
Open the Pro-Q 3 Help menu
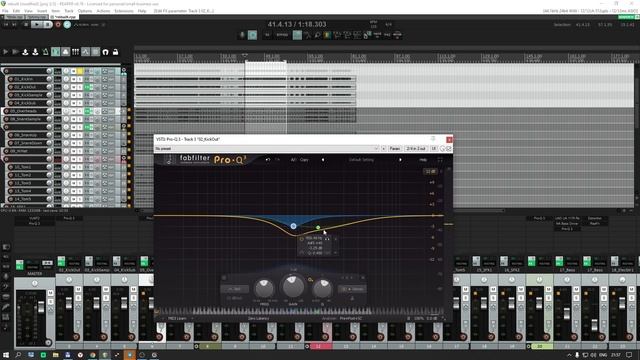click(423, 160)
